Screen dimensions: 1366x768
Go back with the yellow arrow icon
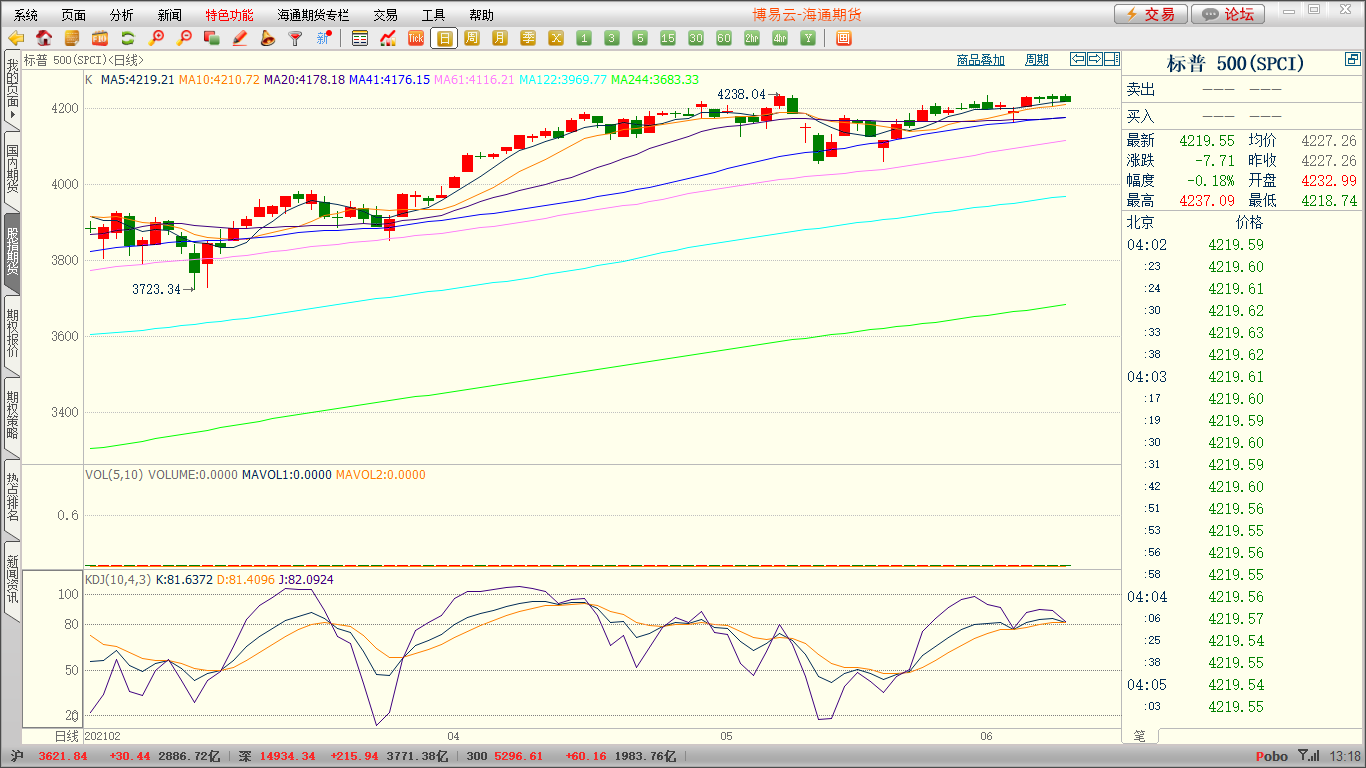coord(16,38)
